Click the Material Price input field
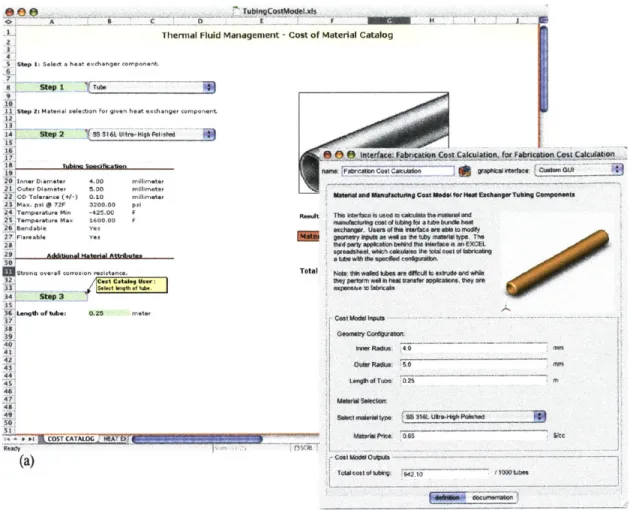 (474, 436)
